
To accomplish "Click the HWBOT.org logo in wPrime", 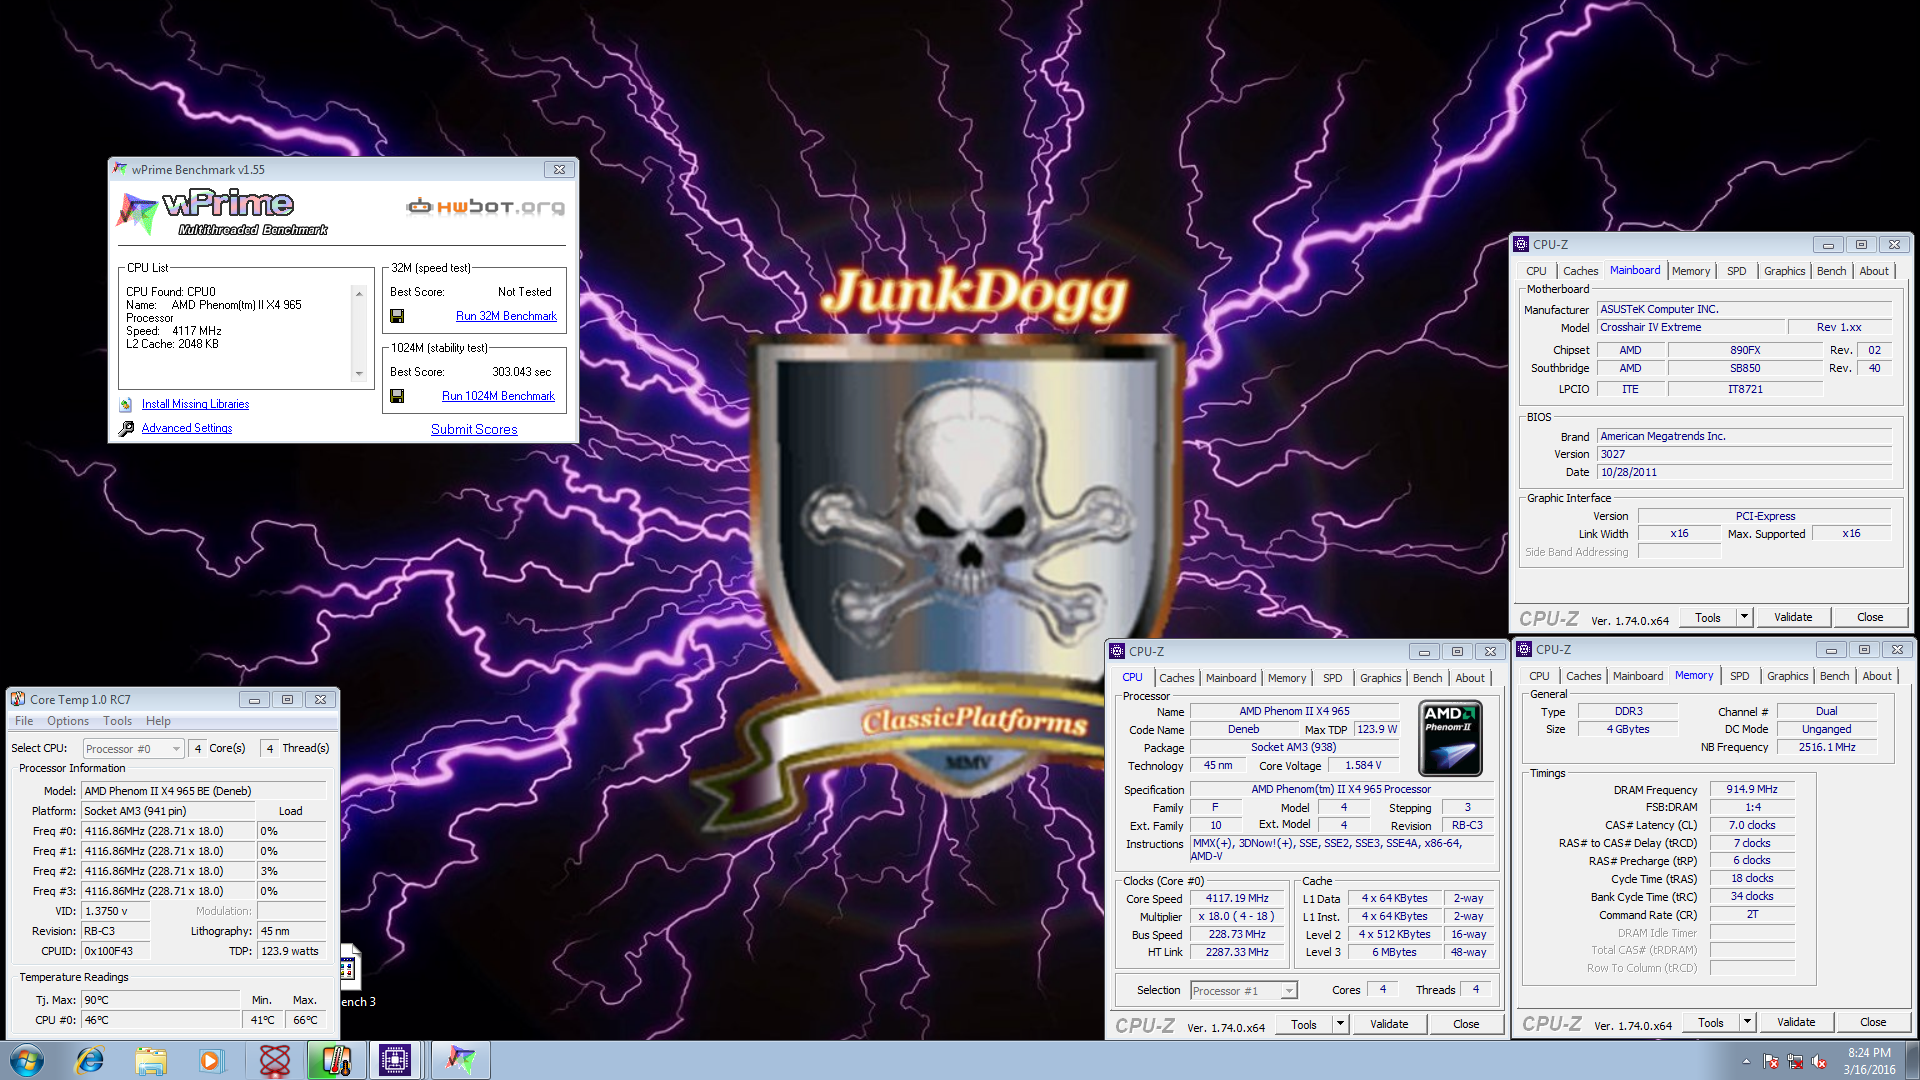I will point(486,207).
